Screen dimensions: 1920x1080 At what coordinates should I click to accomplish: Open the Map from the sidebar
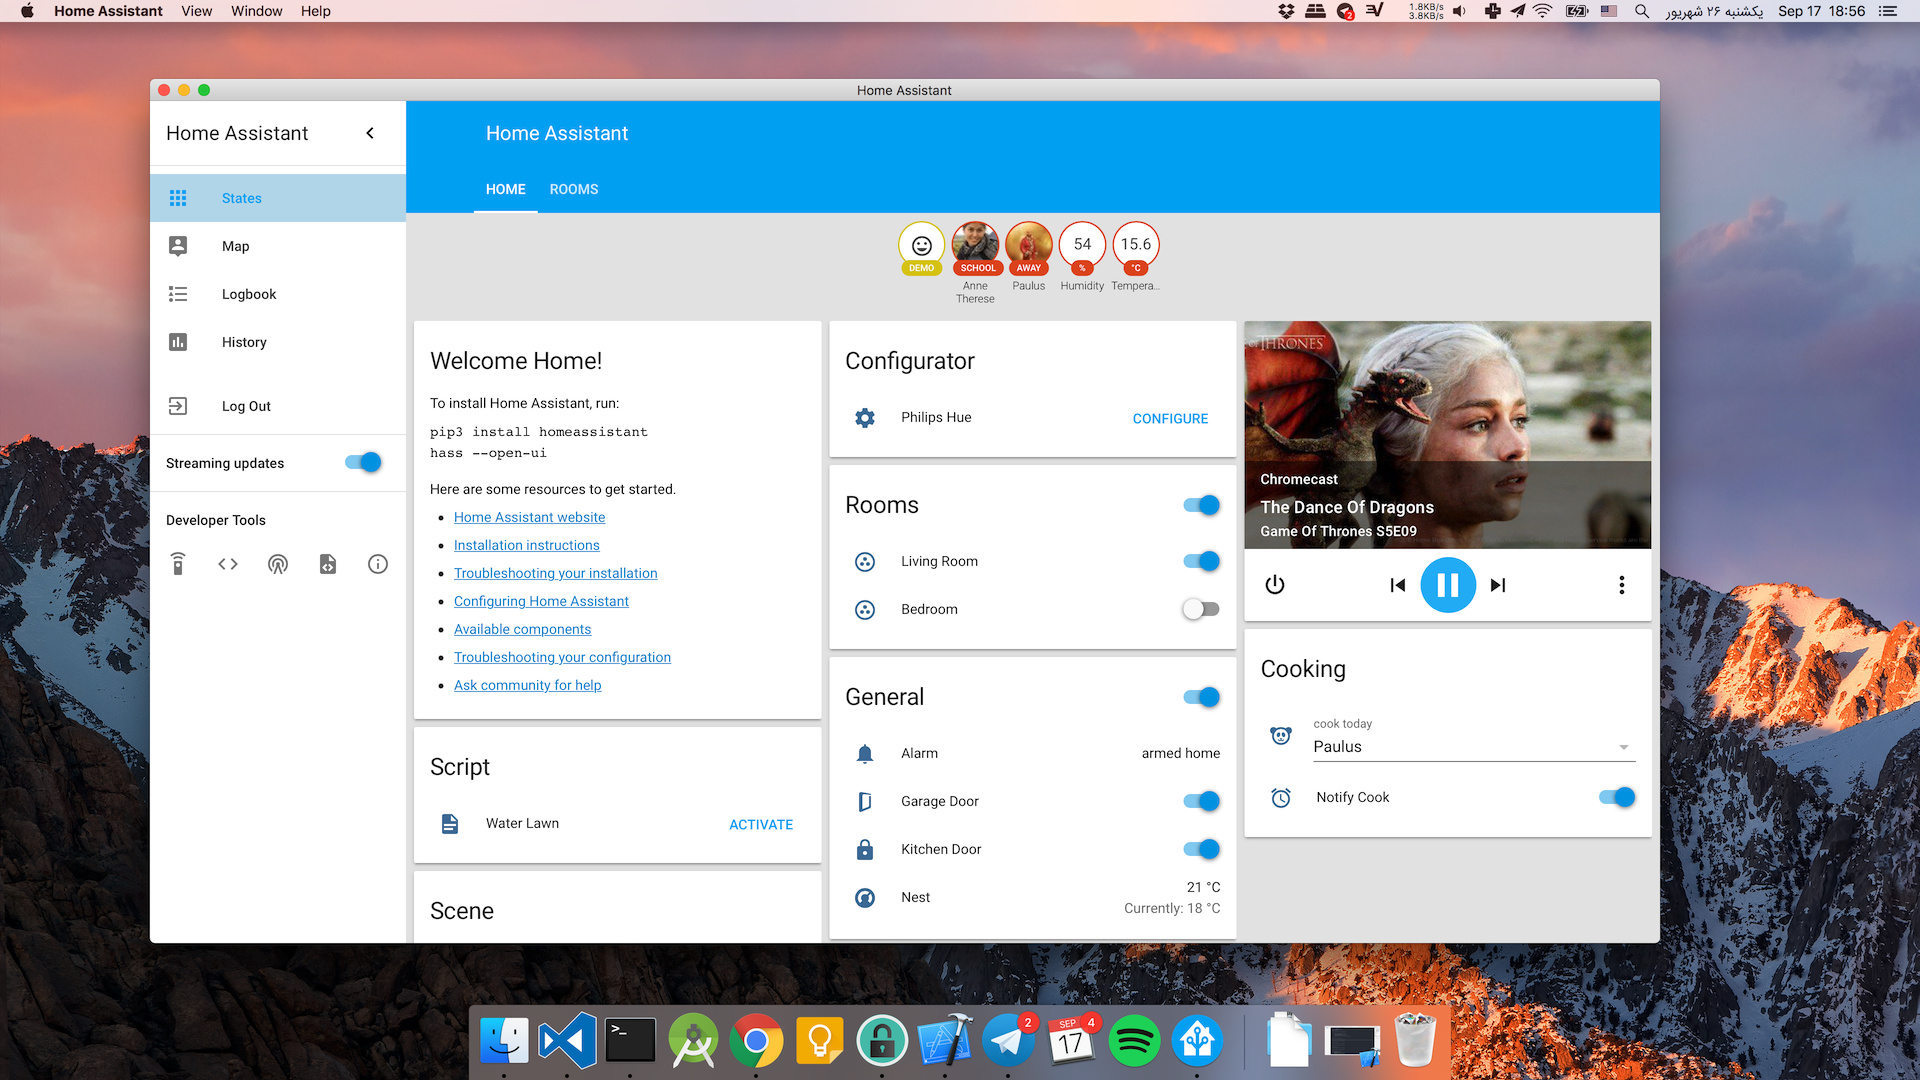pos(235,245)
